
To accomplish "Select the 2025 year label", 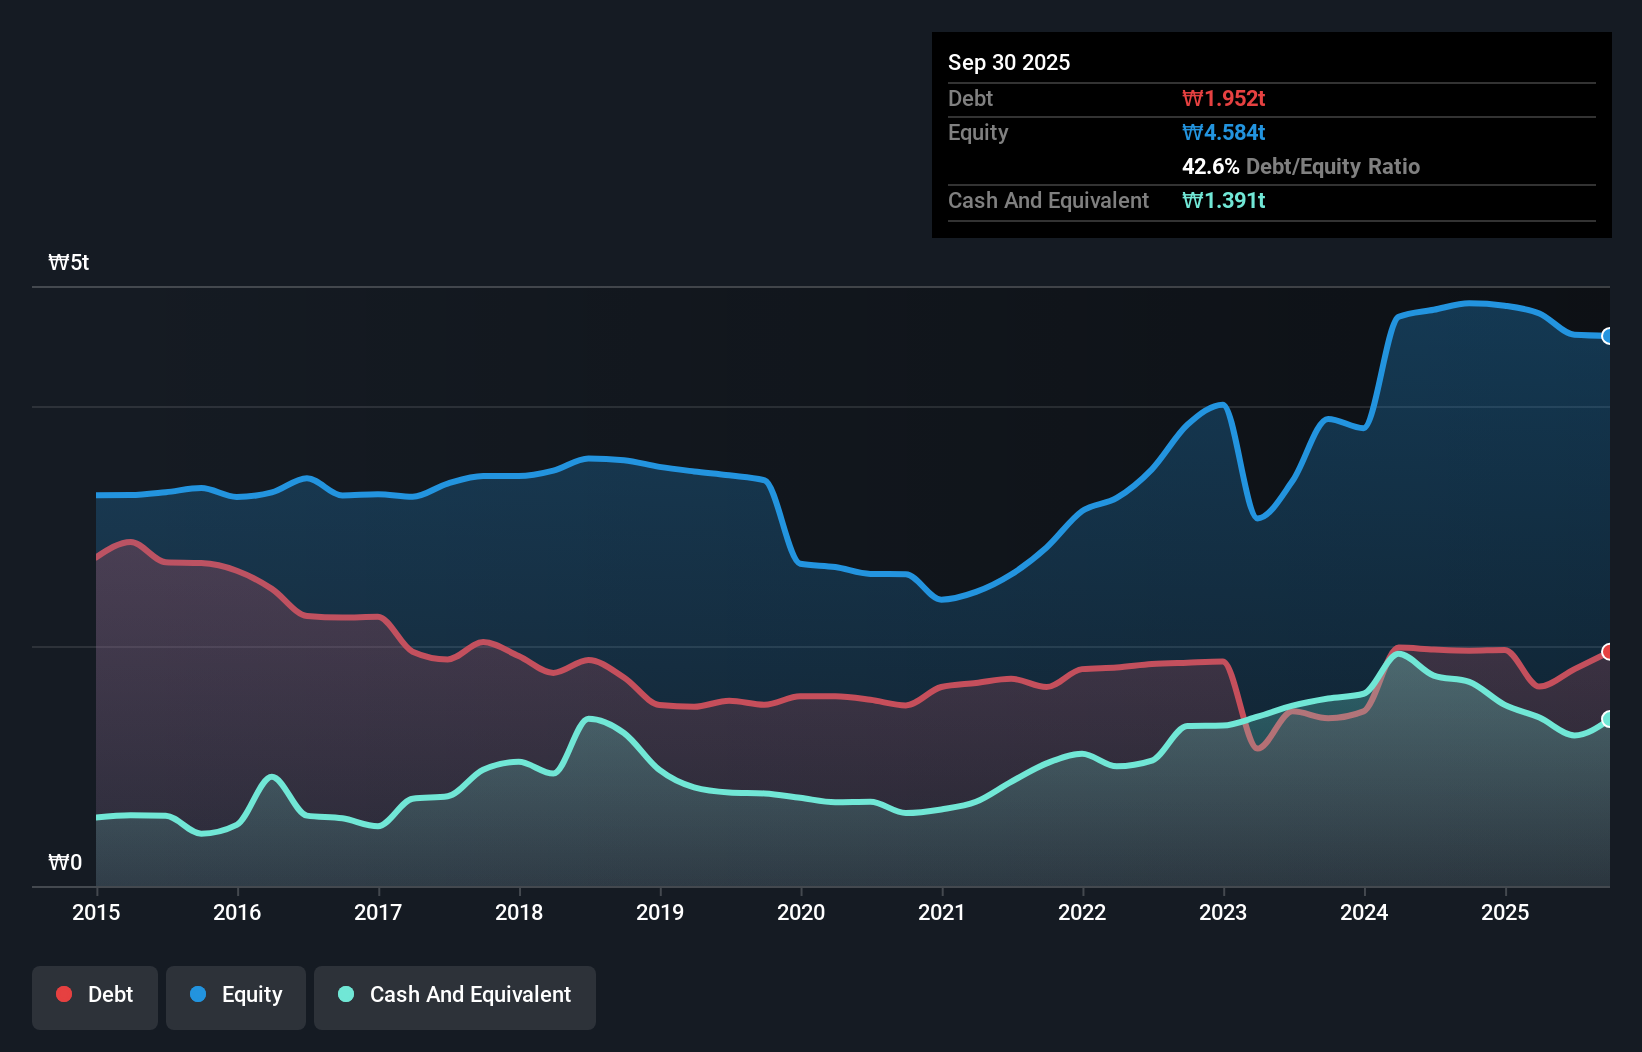I will [1506, 912].
